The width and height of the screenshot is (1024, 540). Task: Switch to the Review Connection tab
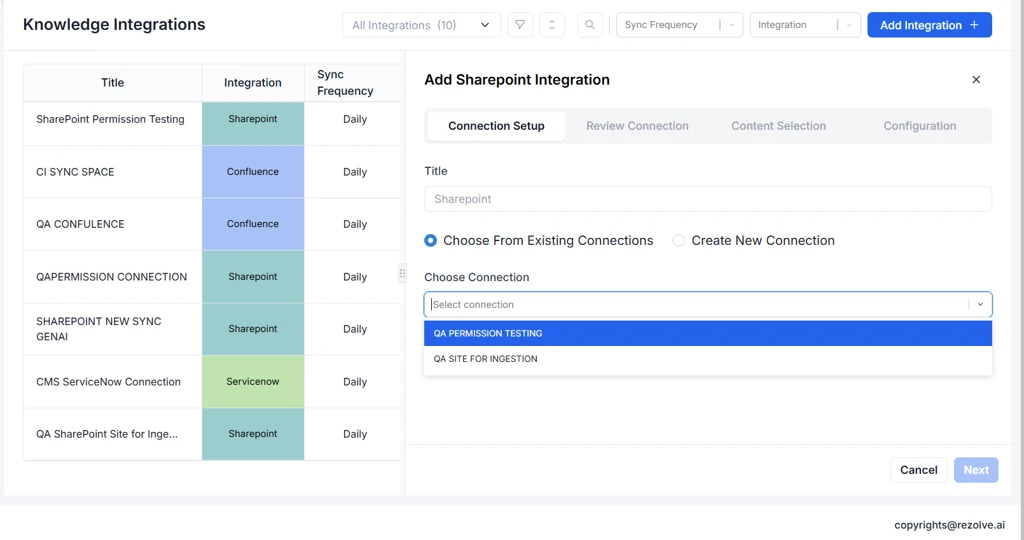coord(637,126)
